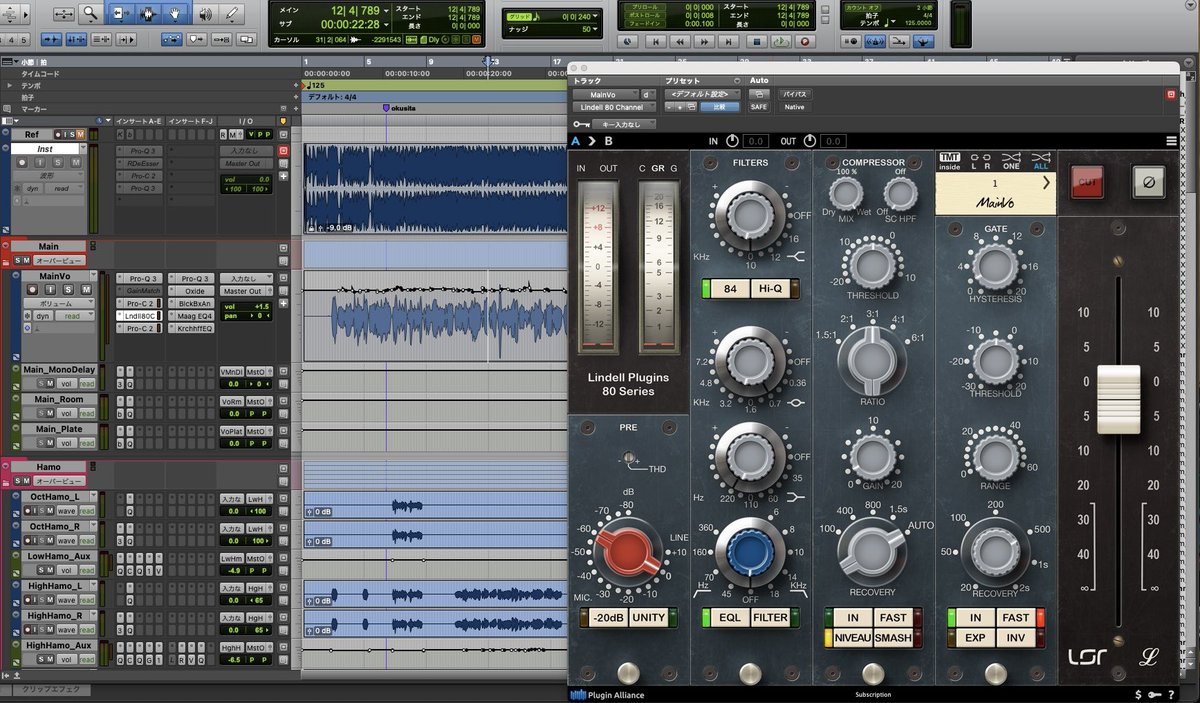This screenshot has height=703, width=1200.
Task: Click the plugin Bypass button
Action: pos(795,94)
